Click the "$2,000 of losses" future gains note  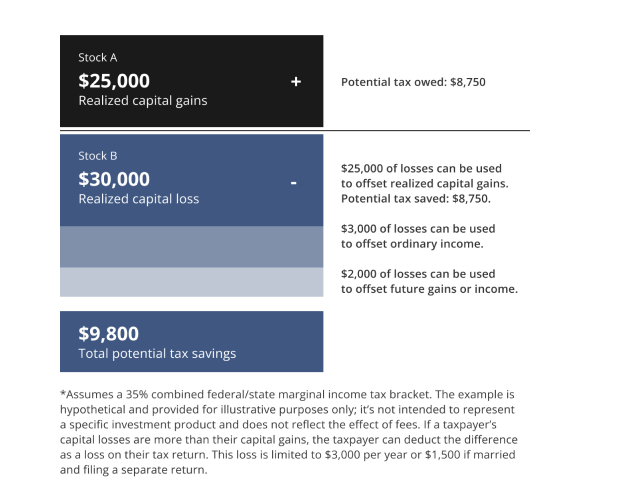(x=418, y=274)
